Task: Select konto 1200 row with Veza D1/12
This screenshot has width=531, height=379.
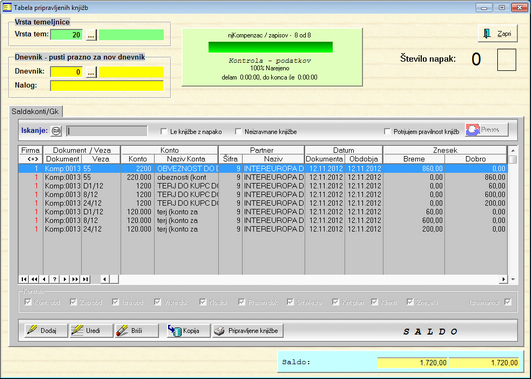Action: (263, 186)
